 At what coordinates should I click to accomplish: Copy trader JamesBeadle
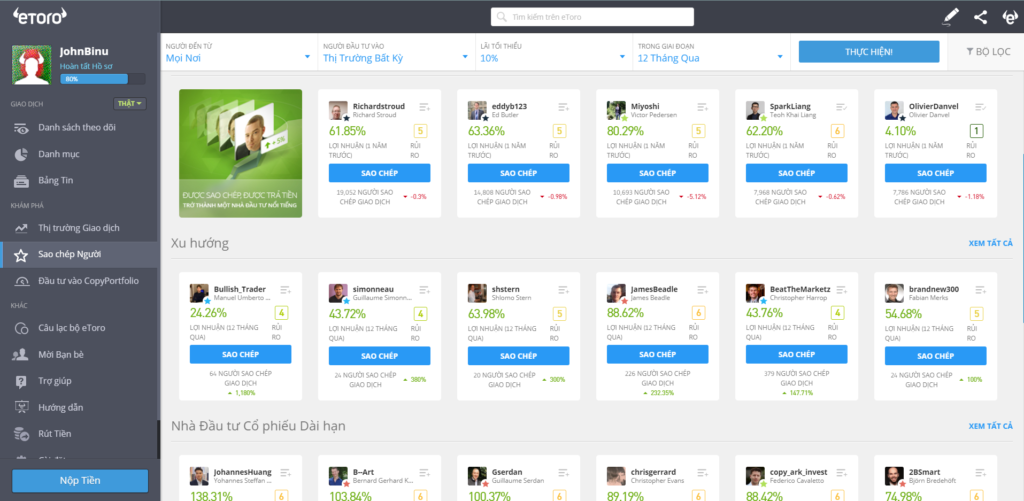pyautogui.click(x=658, y=354)
